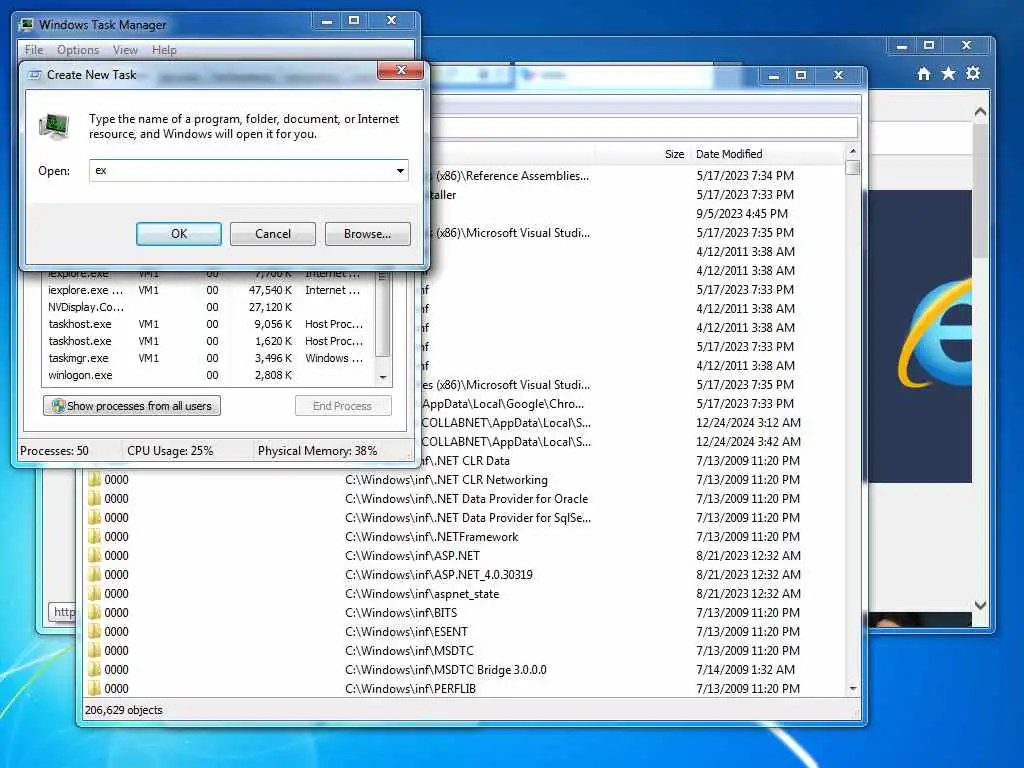The width and height of the screenshot is (1024, 768).
Task: Sort file list by Size column
Action: tap(674, 154)
